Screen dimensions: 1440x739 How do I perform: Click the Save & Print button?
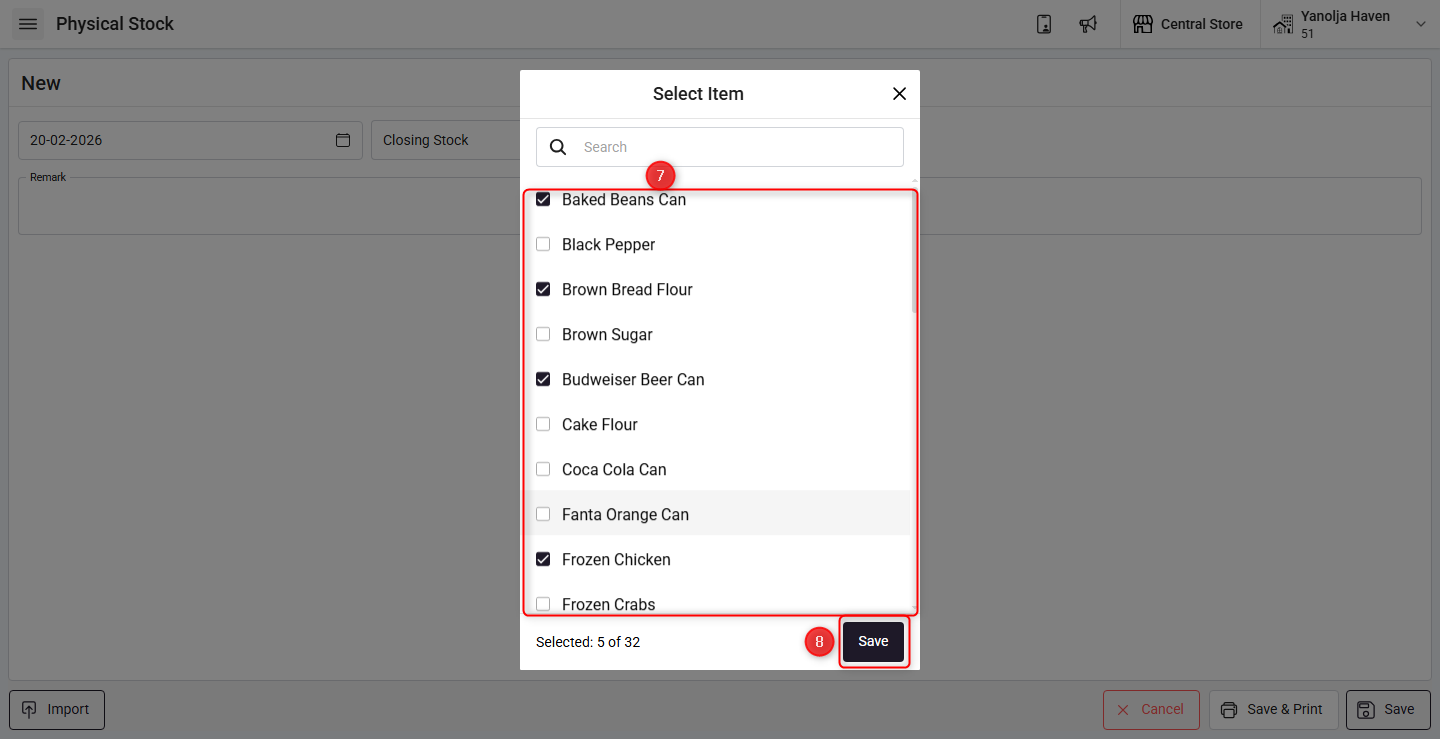coord(1273,710)
